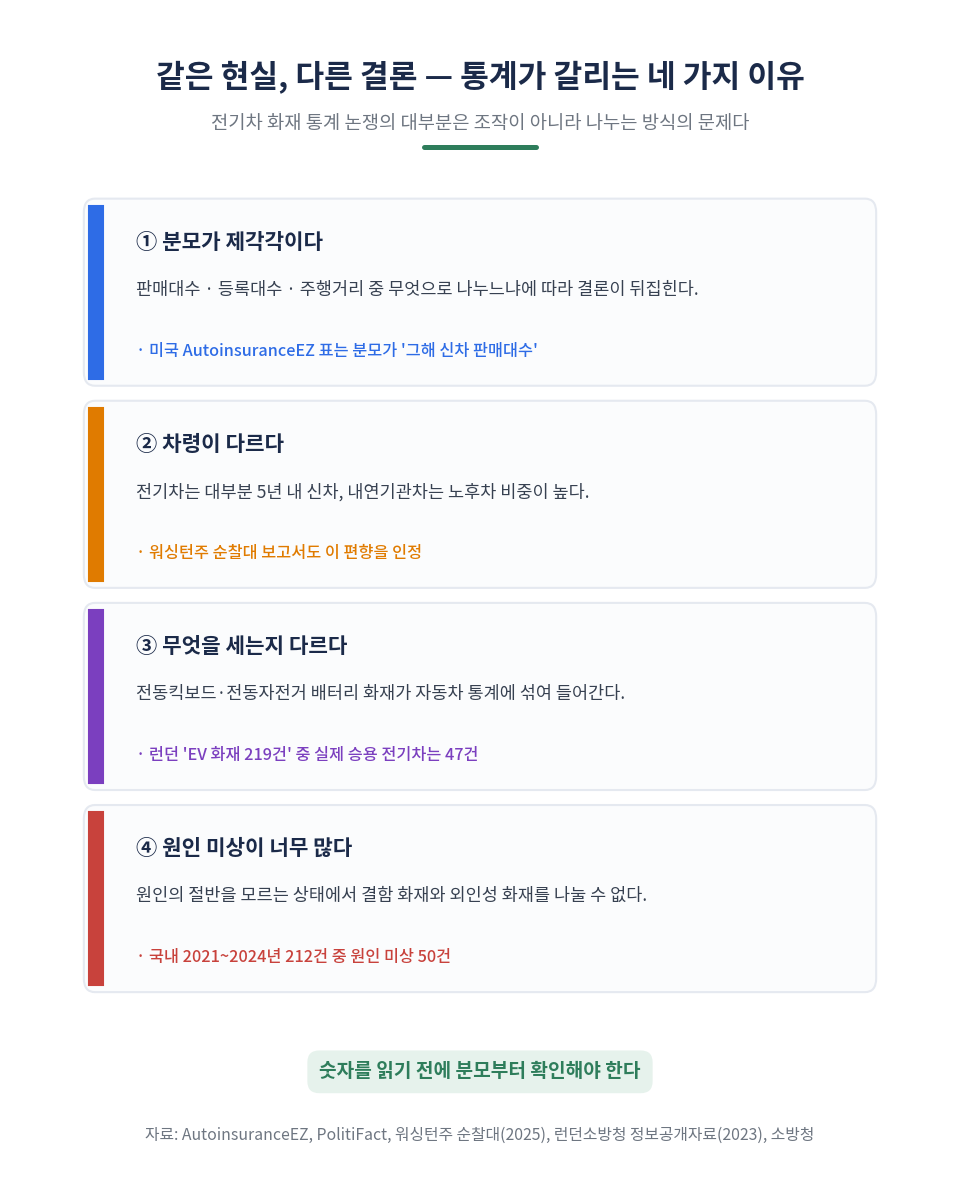Viewport: 959px width, 1185px height.
Task: Click the 자료 source line at the bottom
Action: point(479,1134)
